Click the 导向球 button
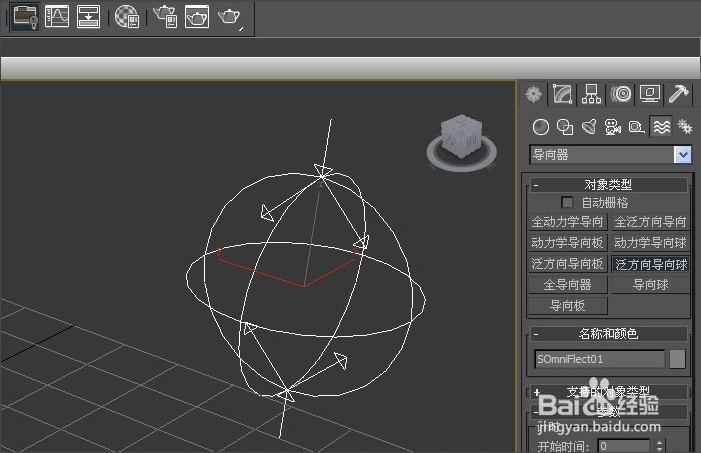 pos(650,284)
